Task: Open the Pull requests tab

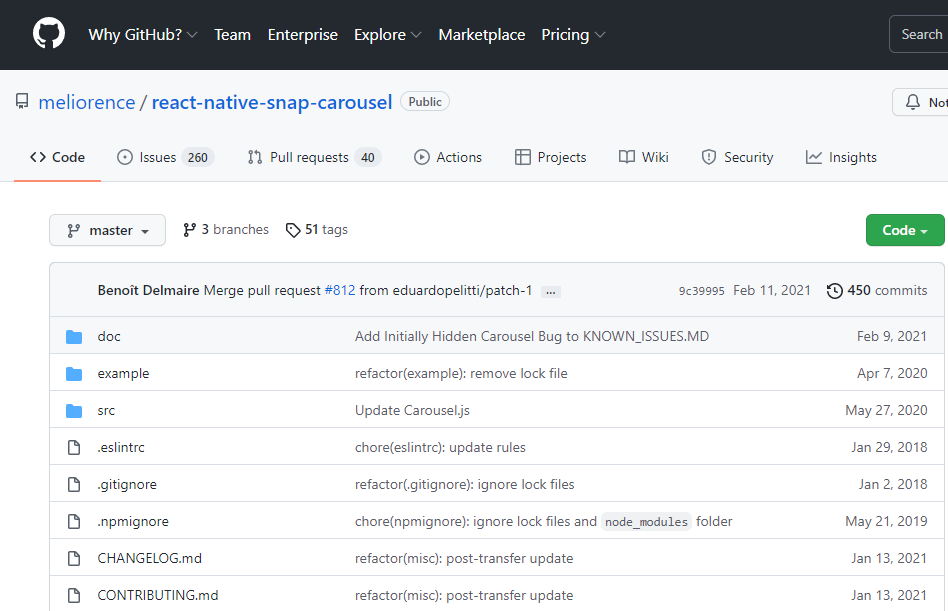Action: [x=314, y=157]
